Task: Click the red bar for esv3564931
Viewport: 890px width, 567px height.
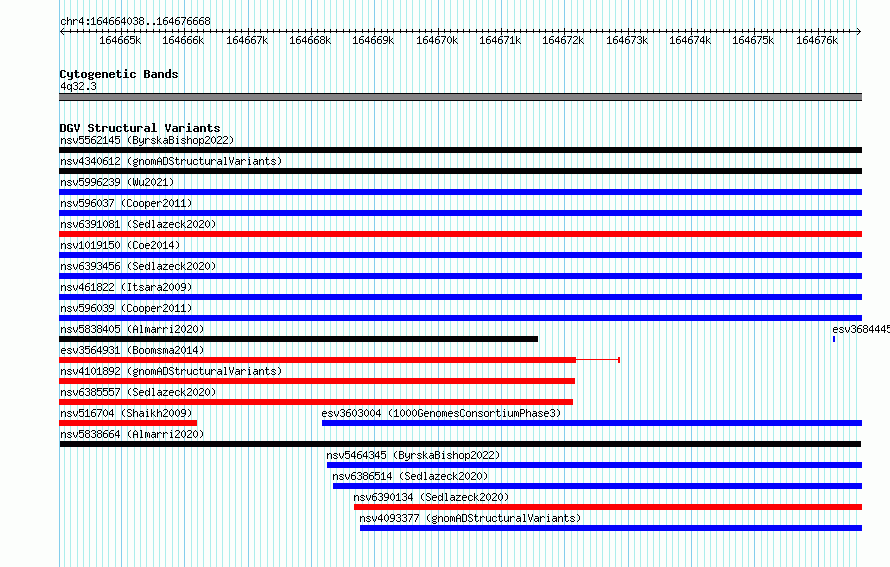Action: pyautogui.click(x=317, y=360)
